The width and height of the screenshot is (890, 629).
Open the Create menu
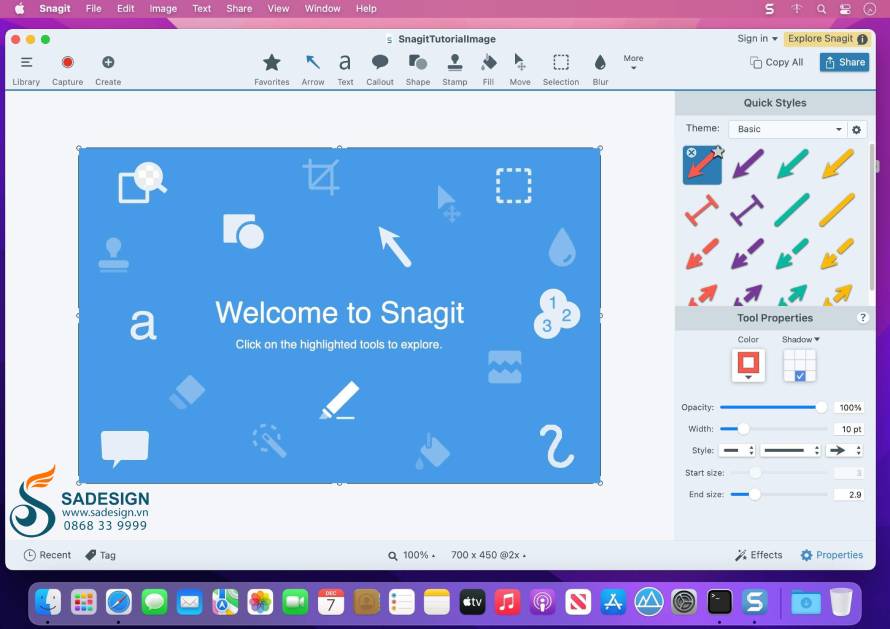[x=108, y=70]
